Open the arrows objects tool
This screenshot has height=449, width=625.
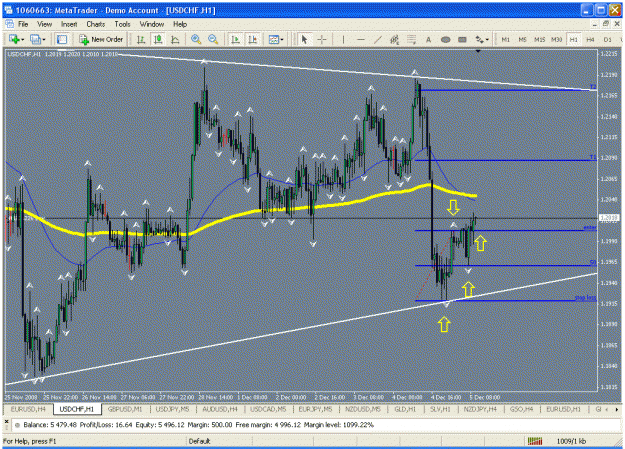tap(479, 39)
